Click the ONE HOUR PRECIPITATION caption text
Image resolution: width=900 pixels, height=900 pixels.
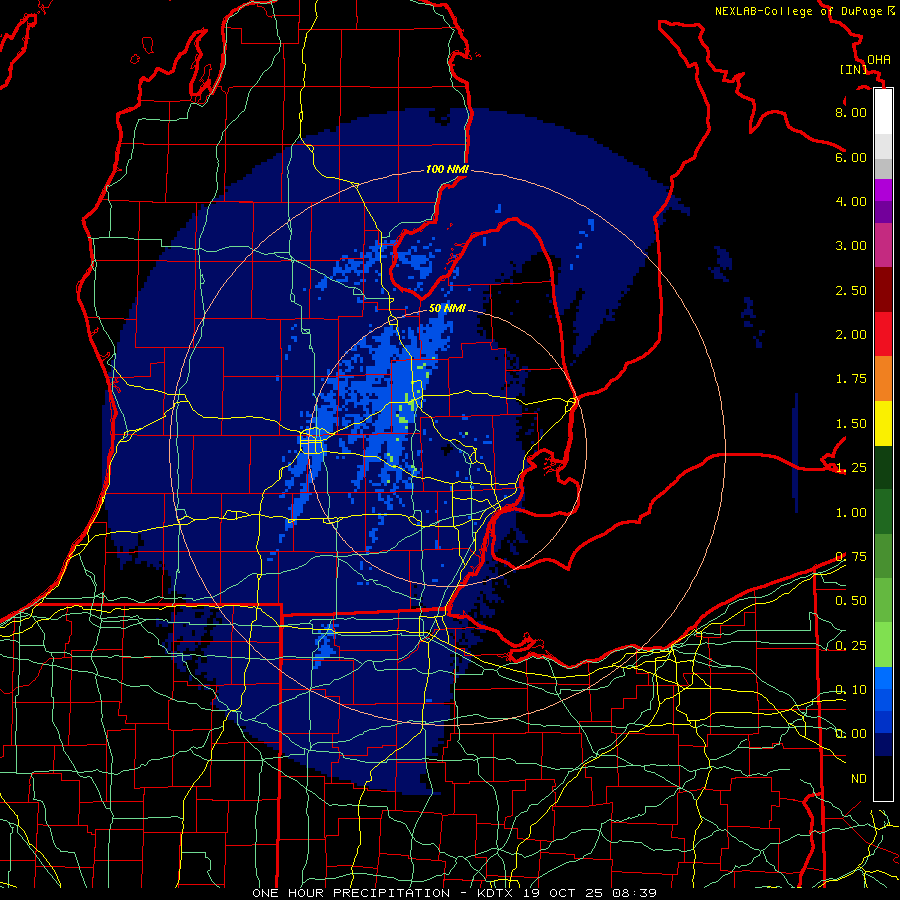pos(351,893)
